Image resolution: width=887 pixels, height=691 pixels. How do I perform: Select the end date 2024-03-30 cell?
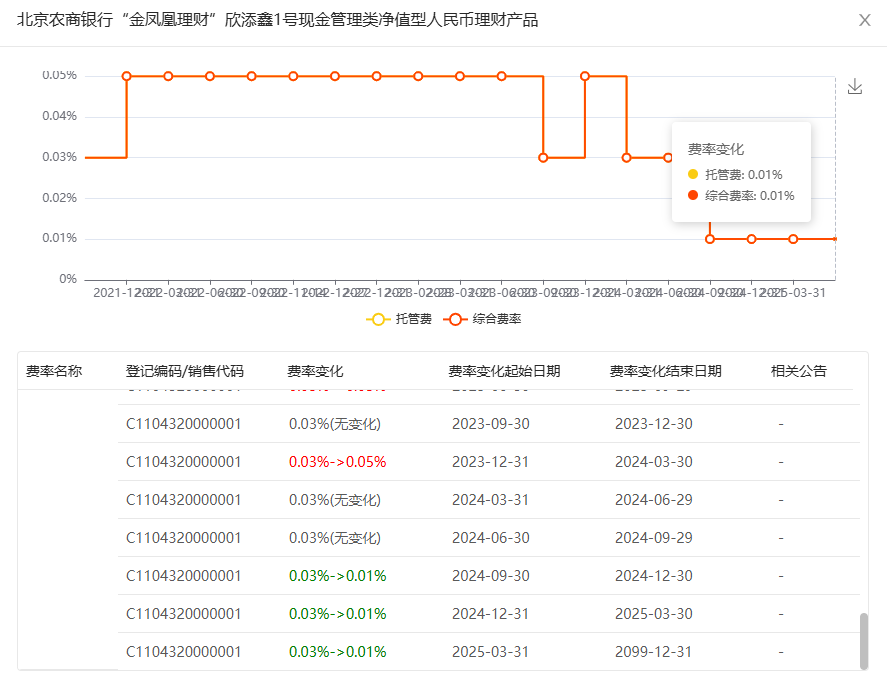653,462
